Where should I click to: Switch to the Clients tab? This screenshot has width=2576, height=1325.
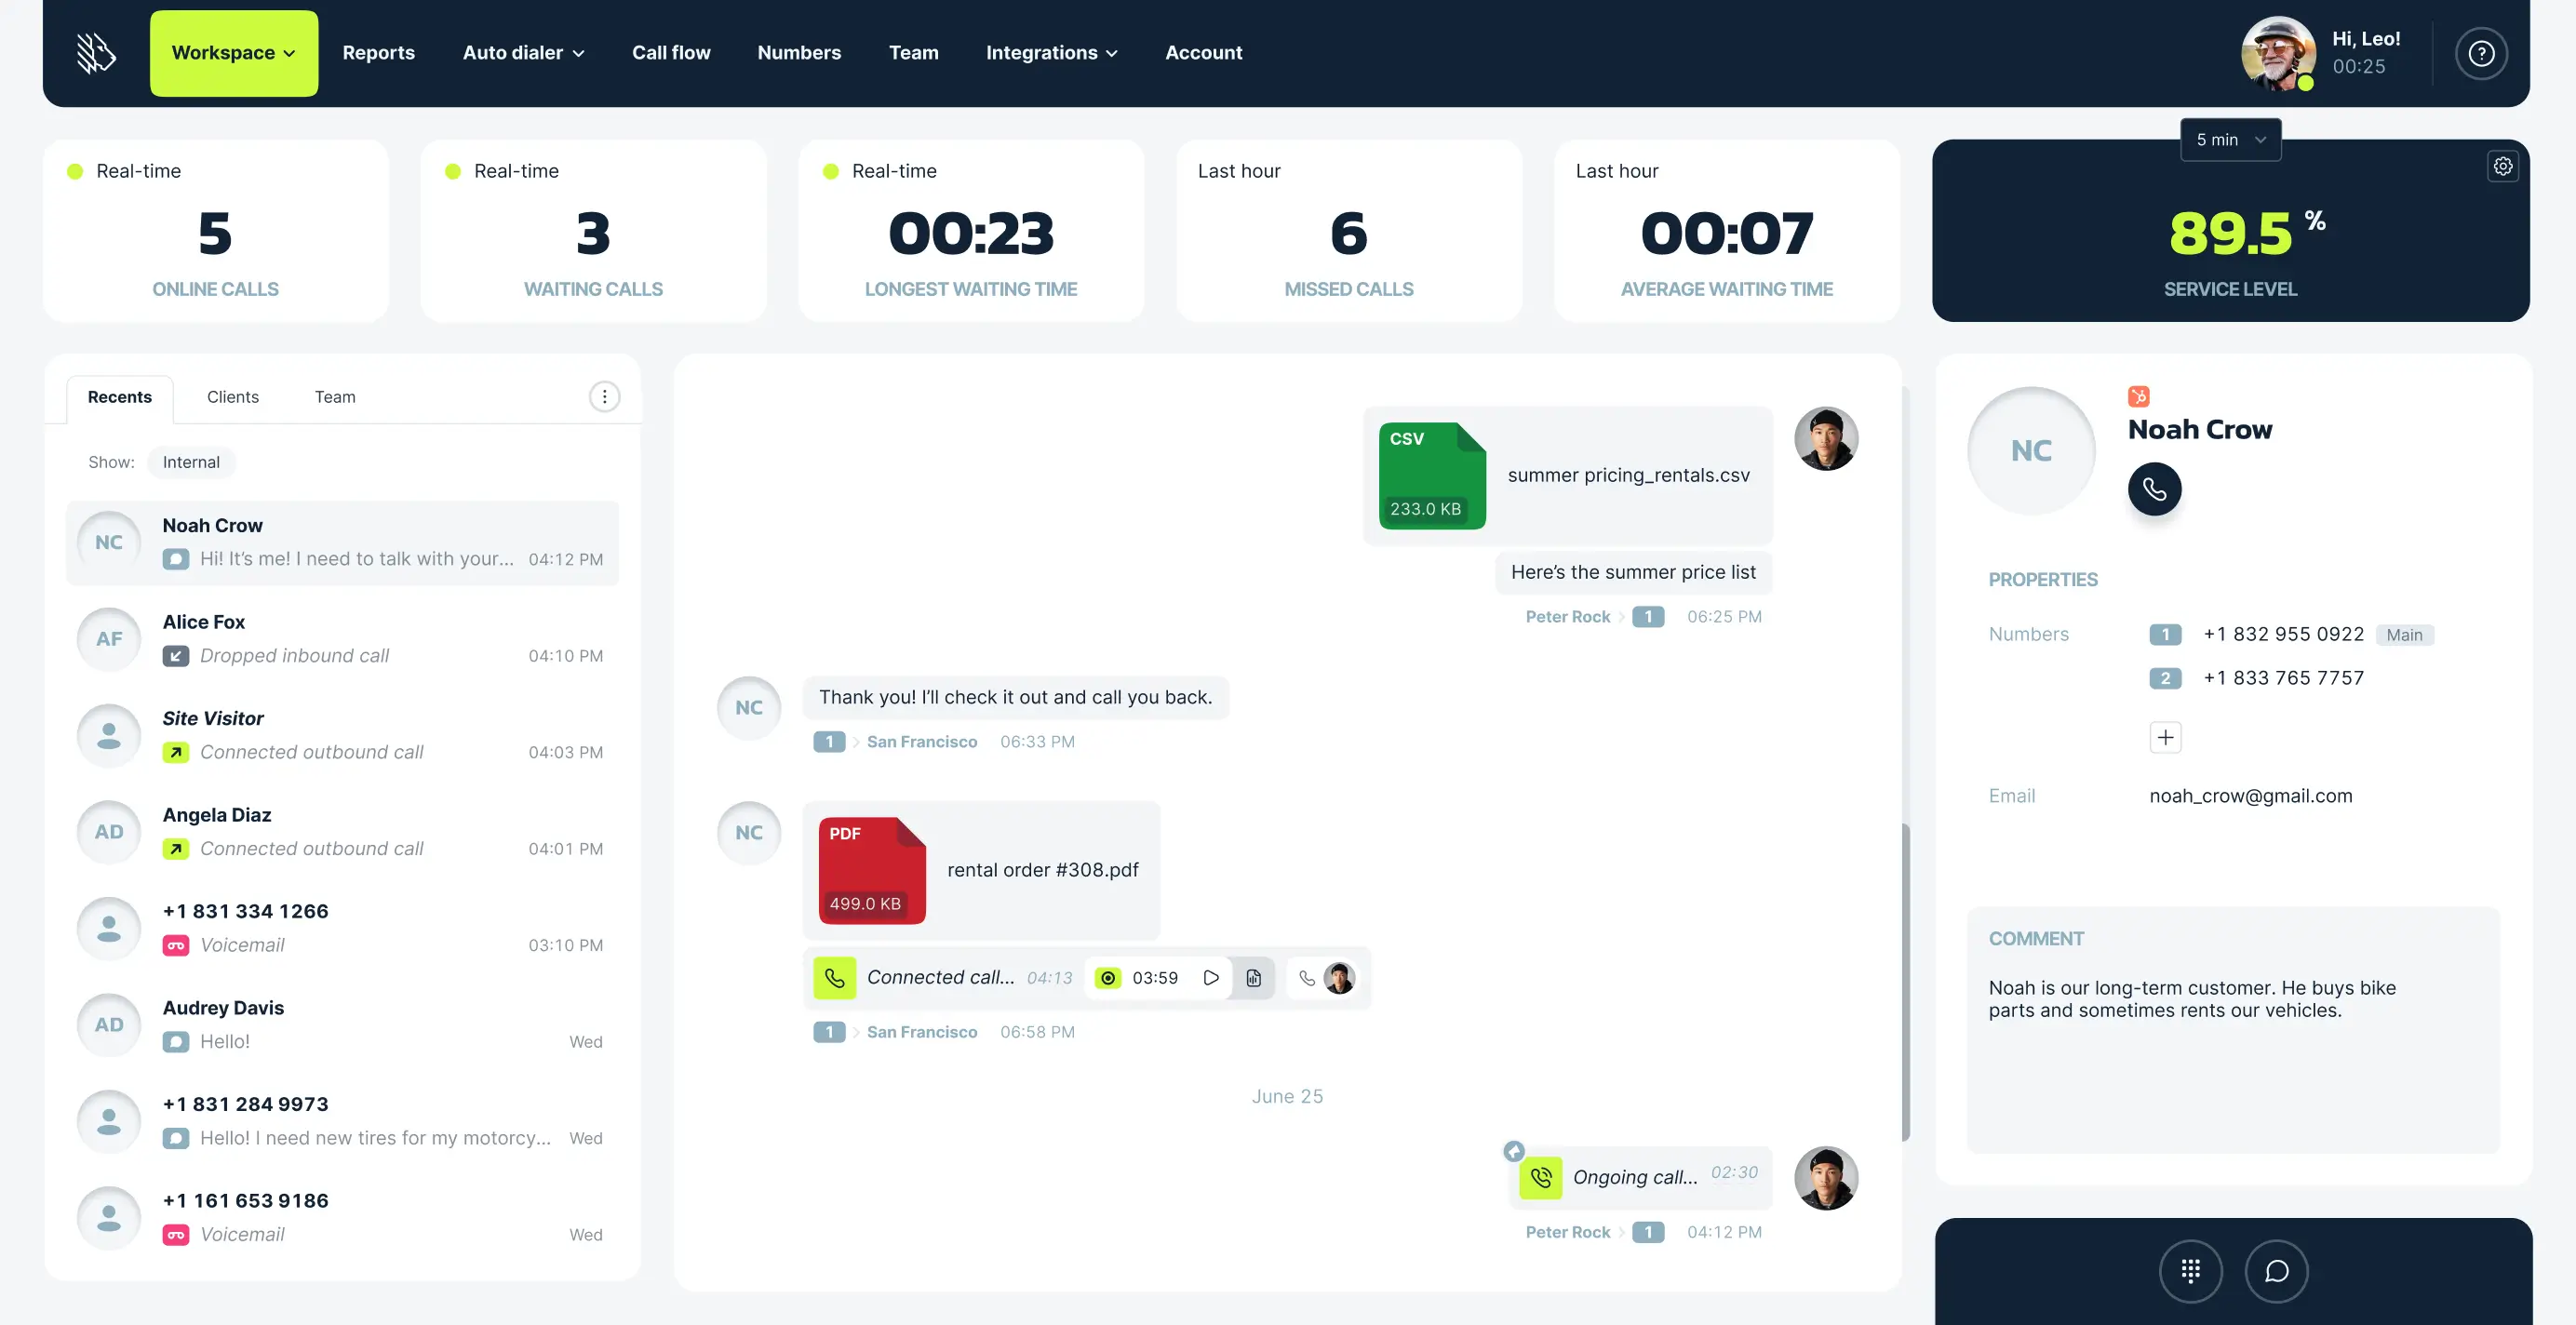tap(233, 397)
